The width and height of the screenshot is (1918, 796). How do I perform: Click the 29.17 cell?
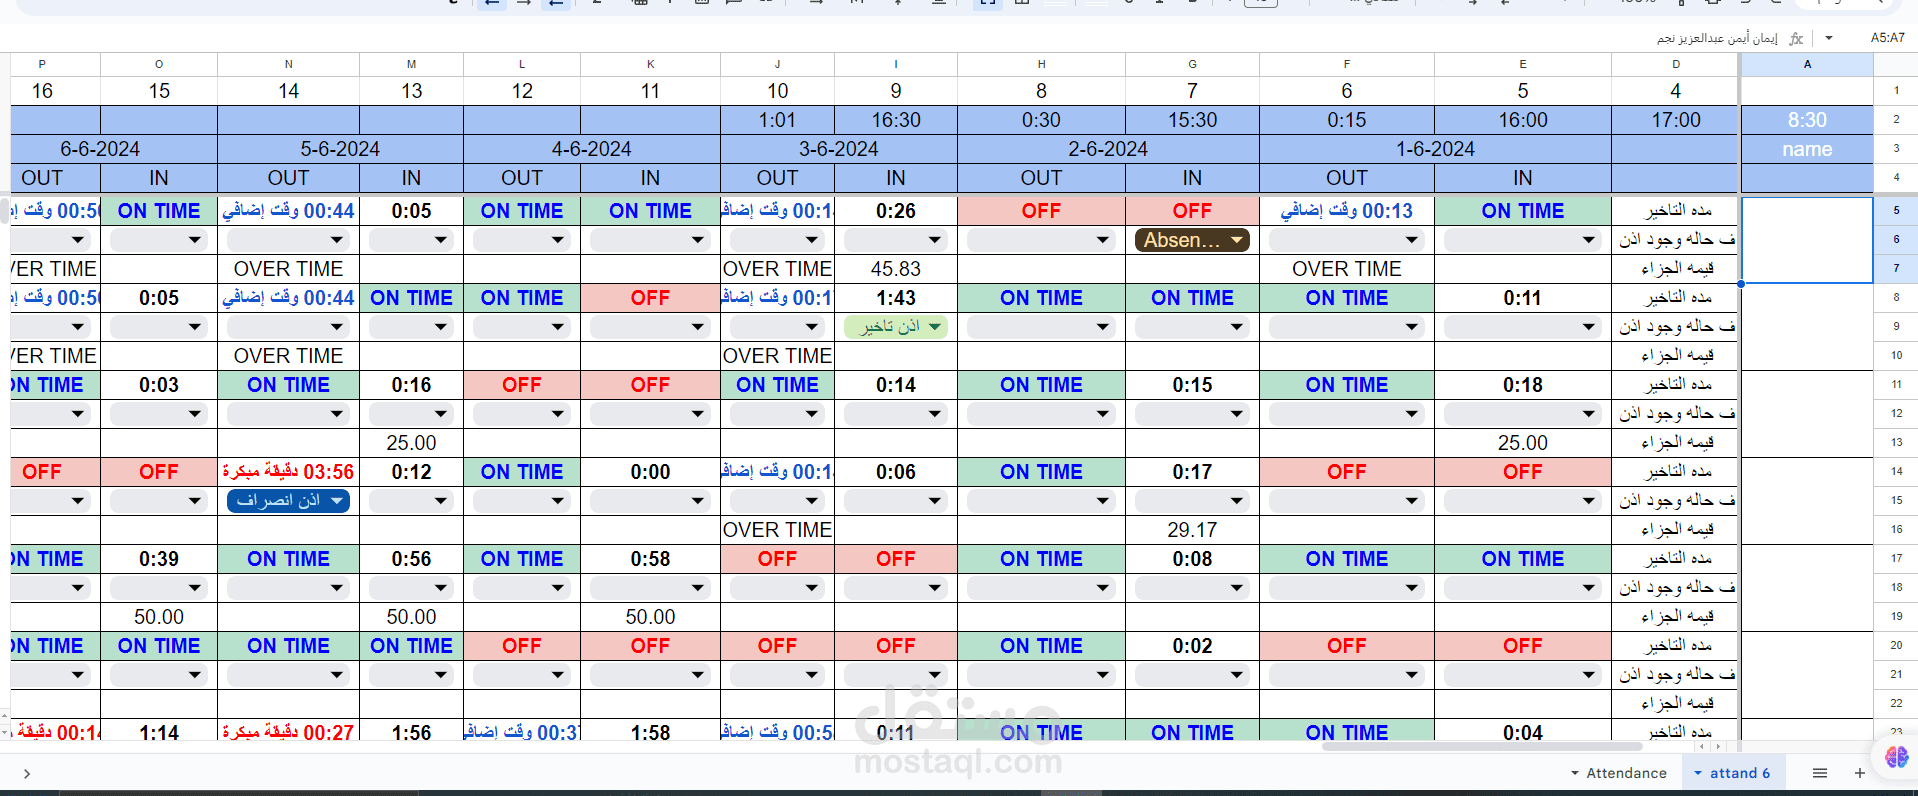1192,530
